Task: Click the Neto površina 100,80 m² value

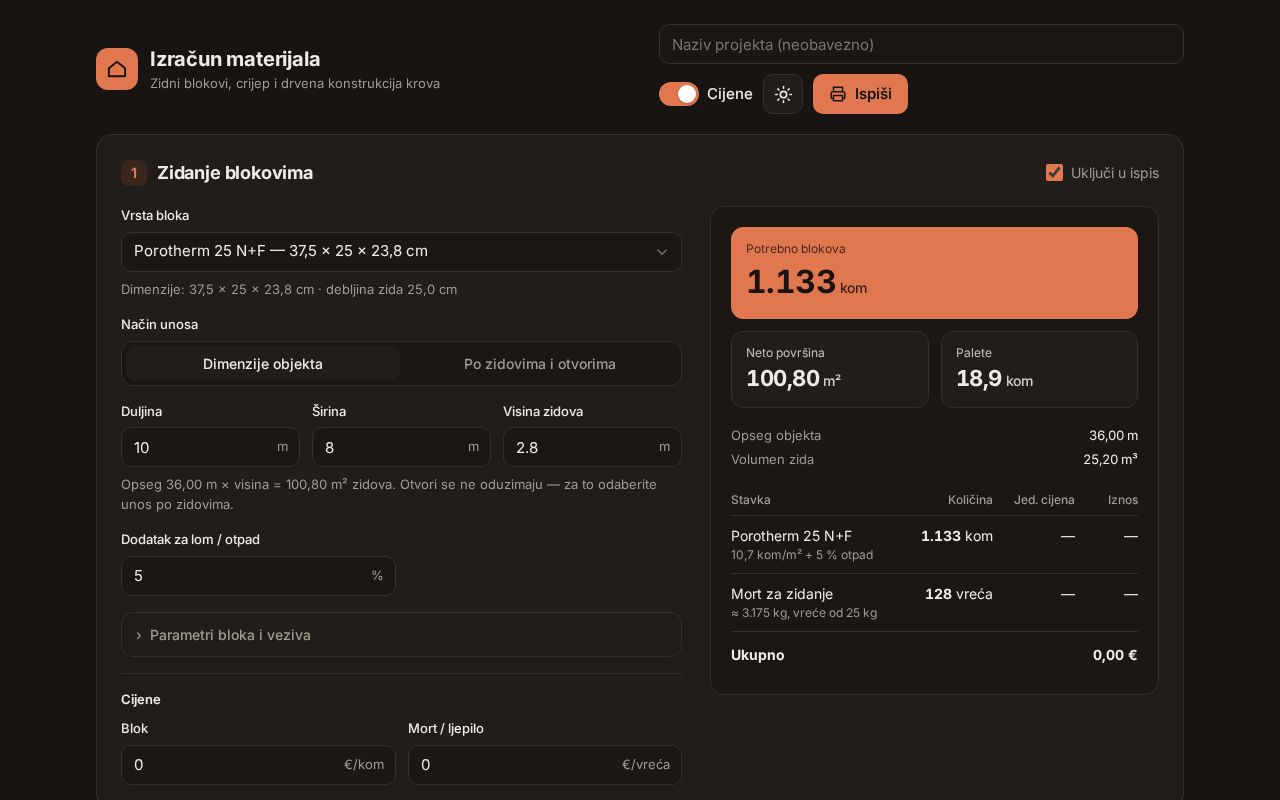Action: point(793,379)
